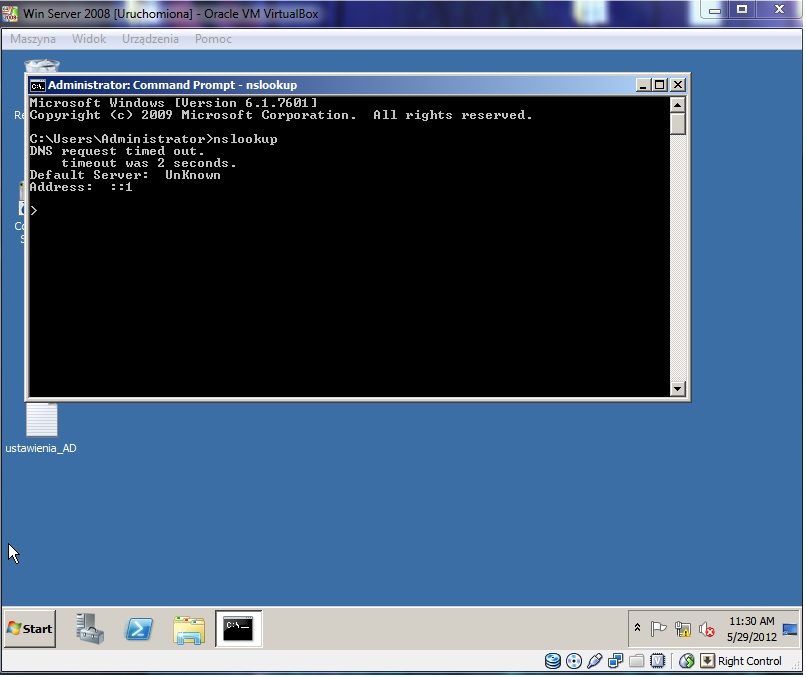806x677 pixels.
Task: Click host key arrow icon
Action: point(707,661)
